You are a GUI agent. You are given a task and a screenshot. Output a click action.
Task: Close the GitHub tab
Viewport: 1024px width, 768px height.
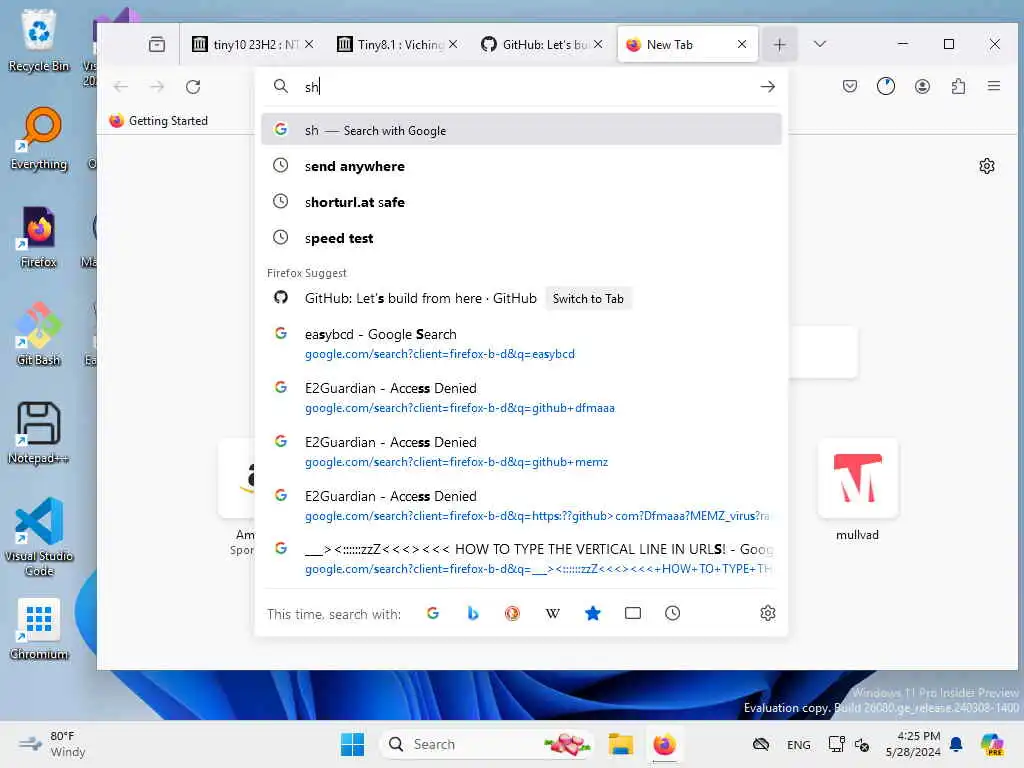tap(598, 44)
